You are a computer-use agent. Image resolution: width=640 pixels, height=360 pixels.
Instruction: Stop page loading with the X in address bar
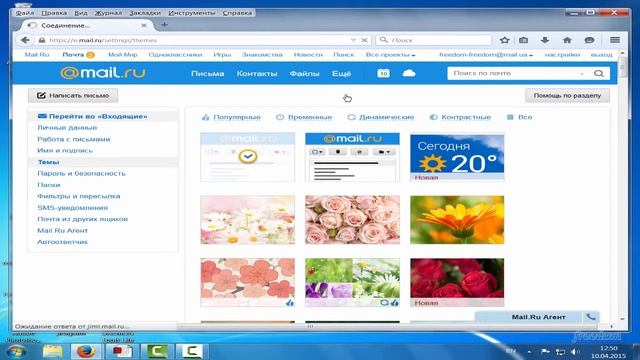coord(364,40)
